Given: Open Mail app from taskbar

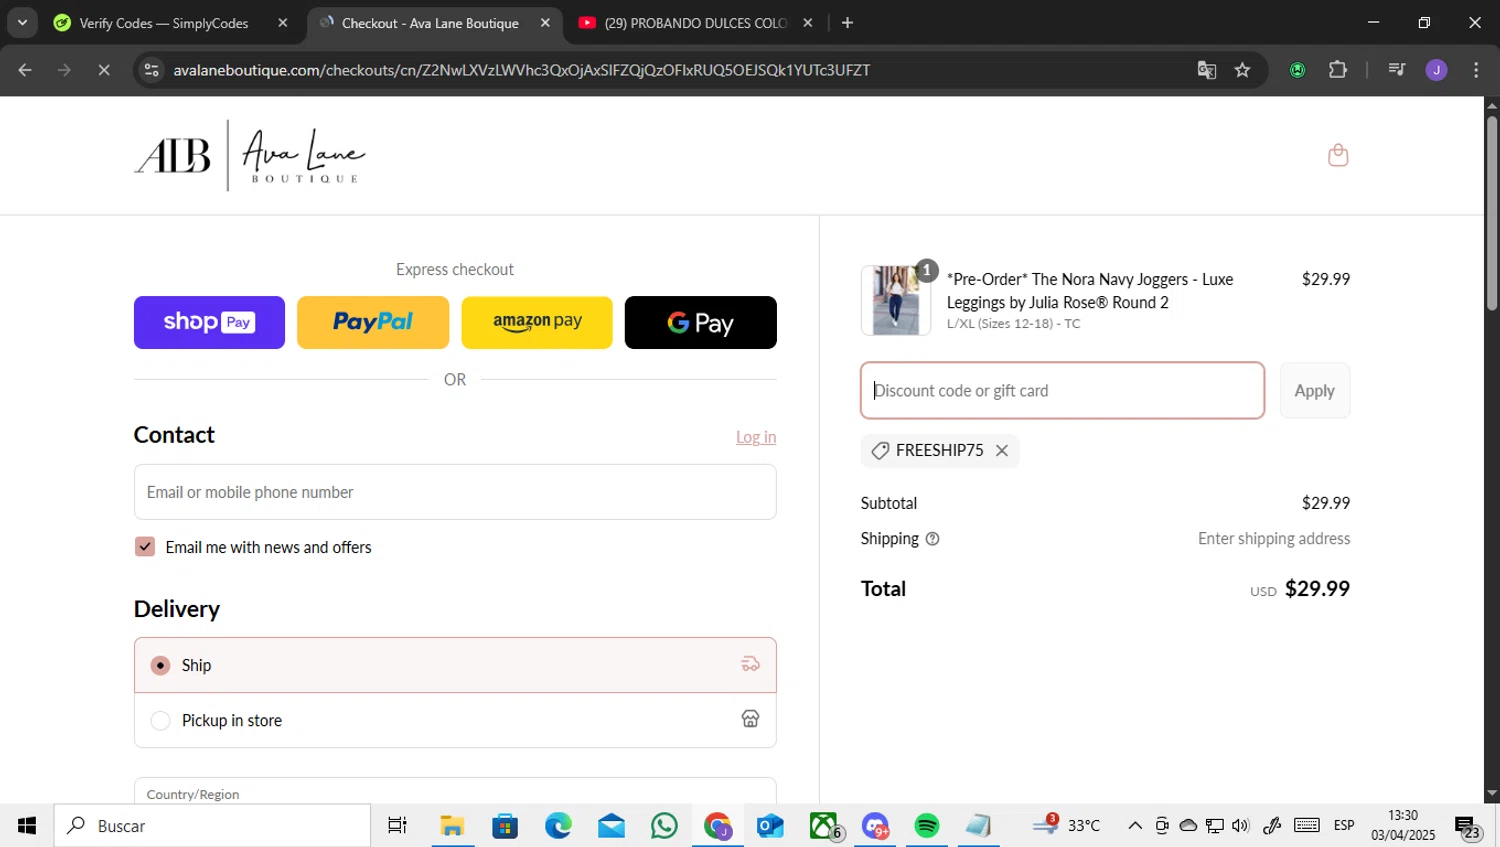Looking at the screenshot, I should [x=611, y=826].
